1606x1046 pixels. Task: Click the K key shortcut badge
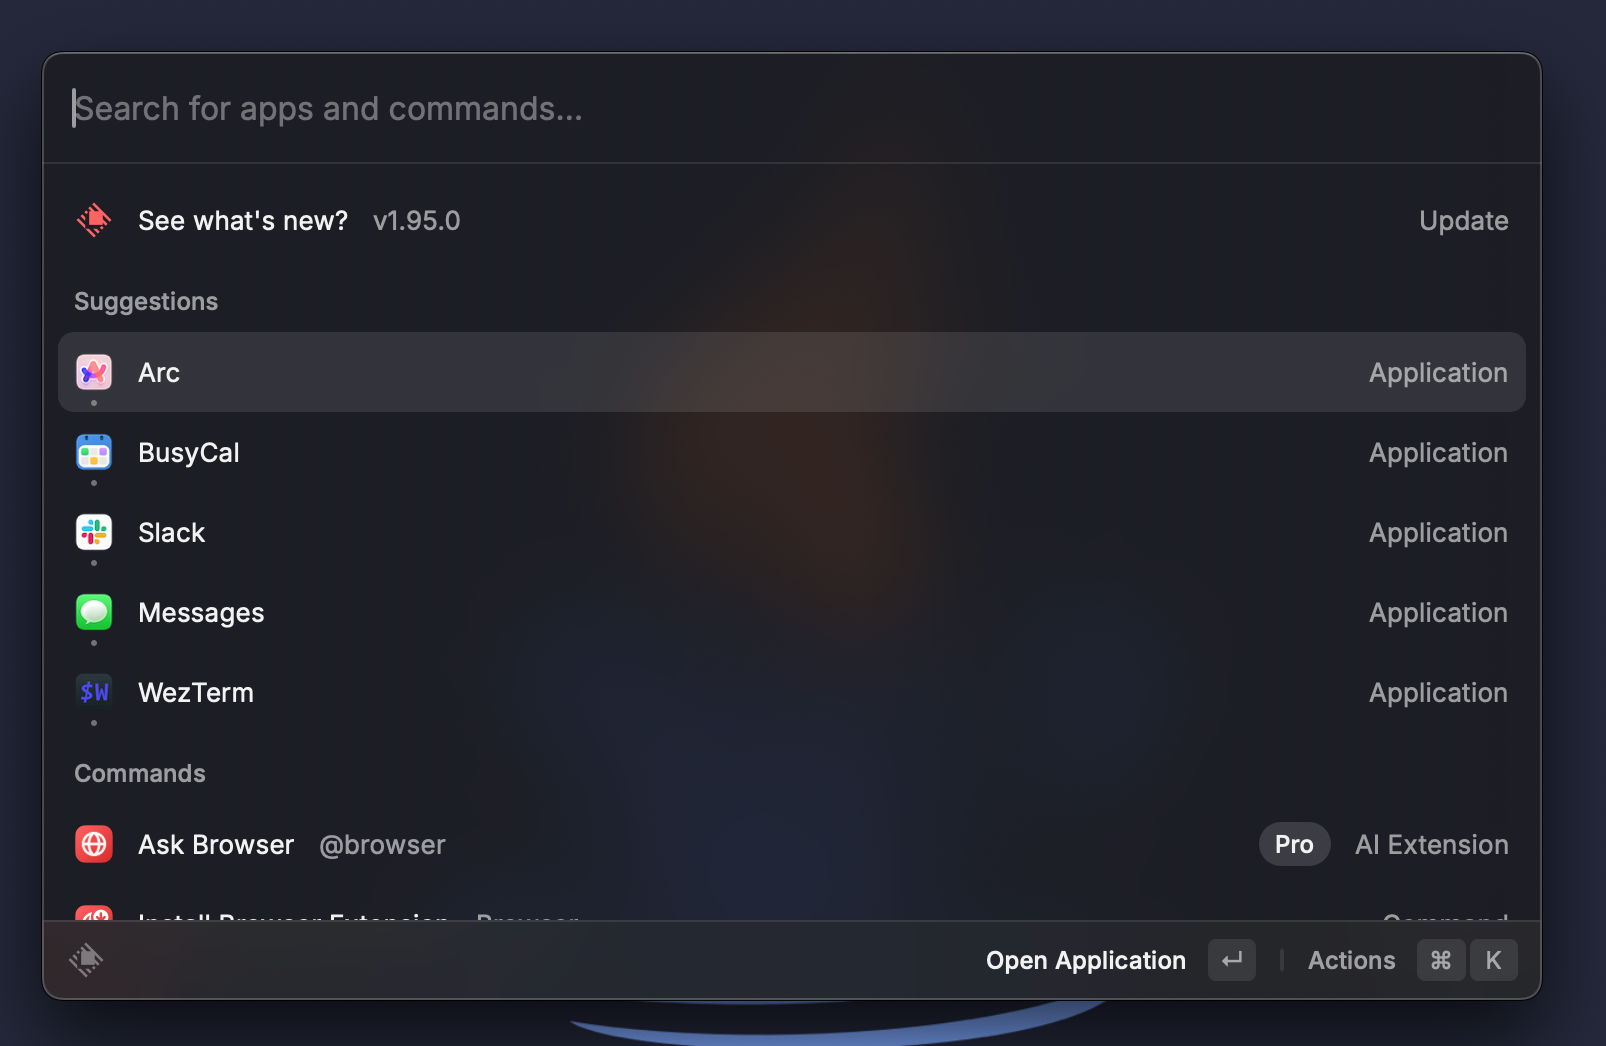[1494, 960]
